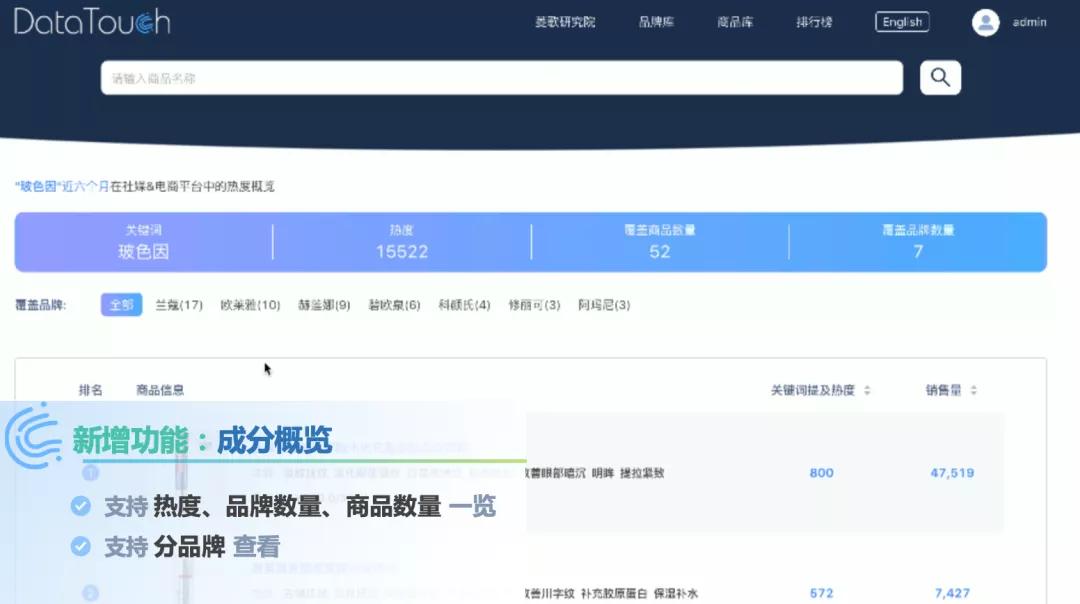Viewport: 1080px width, 604px height.
Task: Sort by 销售量 column
Action: pos(941,390)
